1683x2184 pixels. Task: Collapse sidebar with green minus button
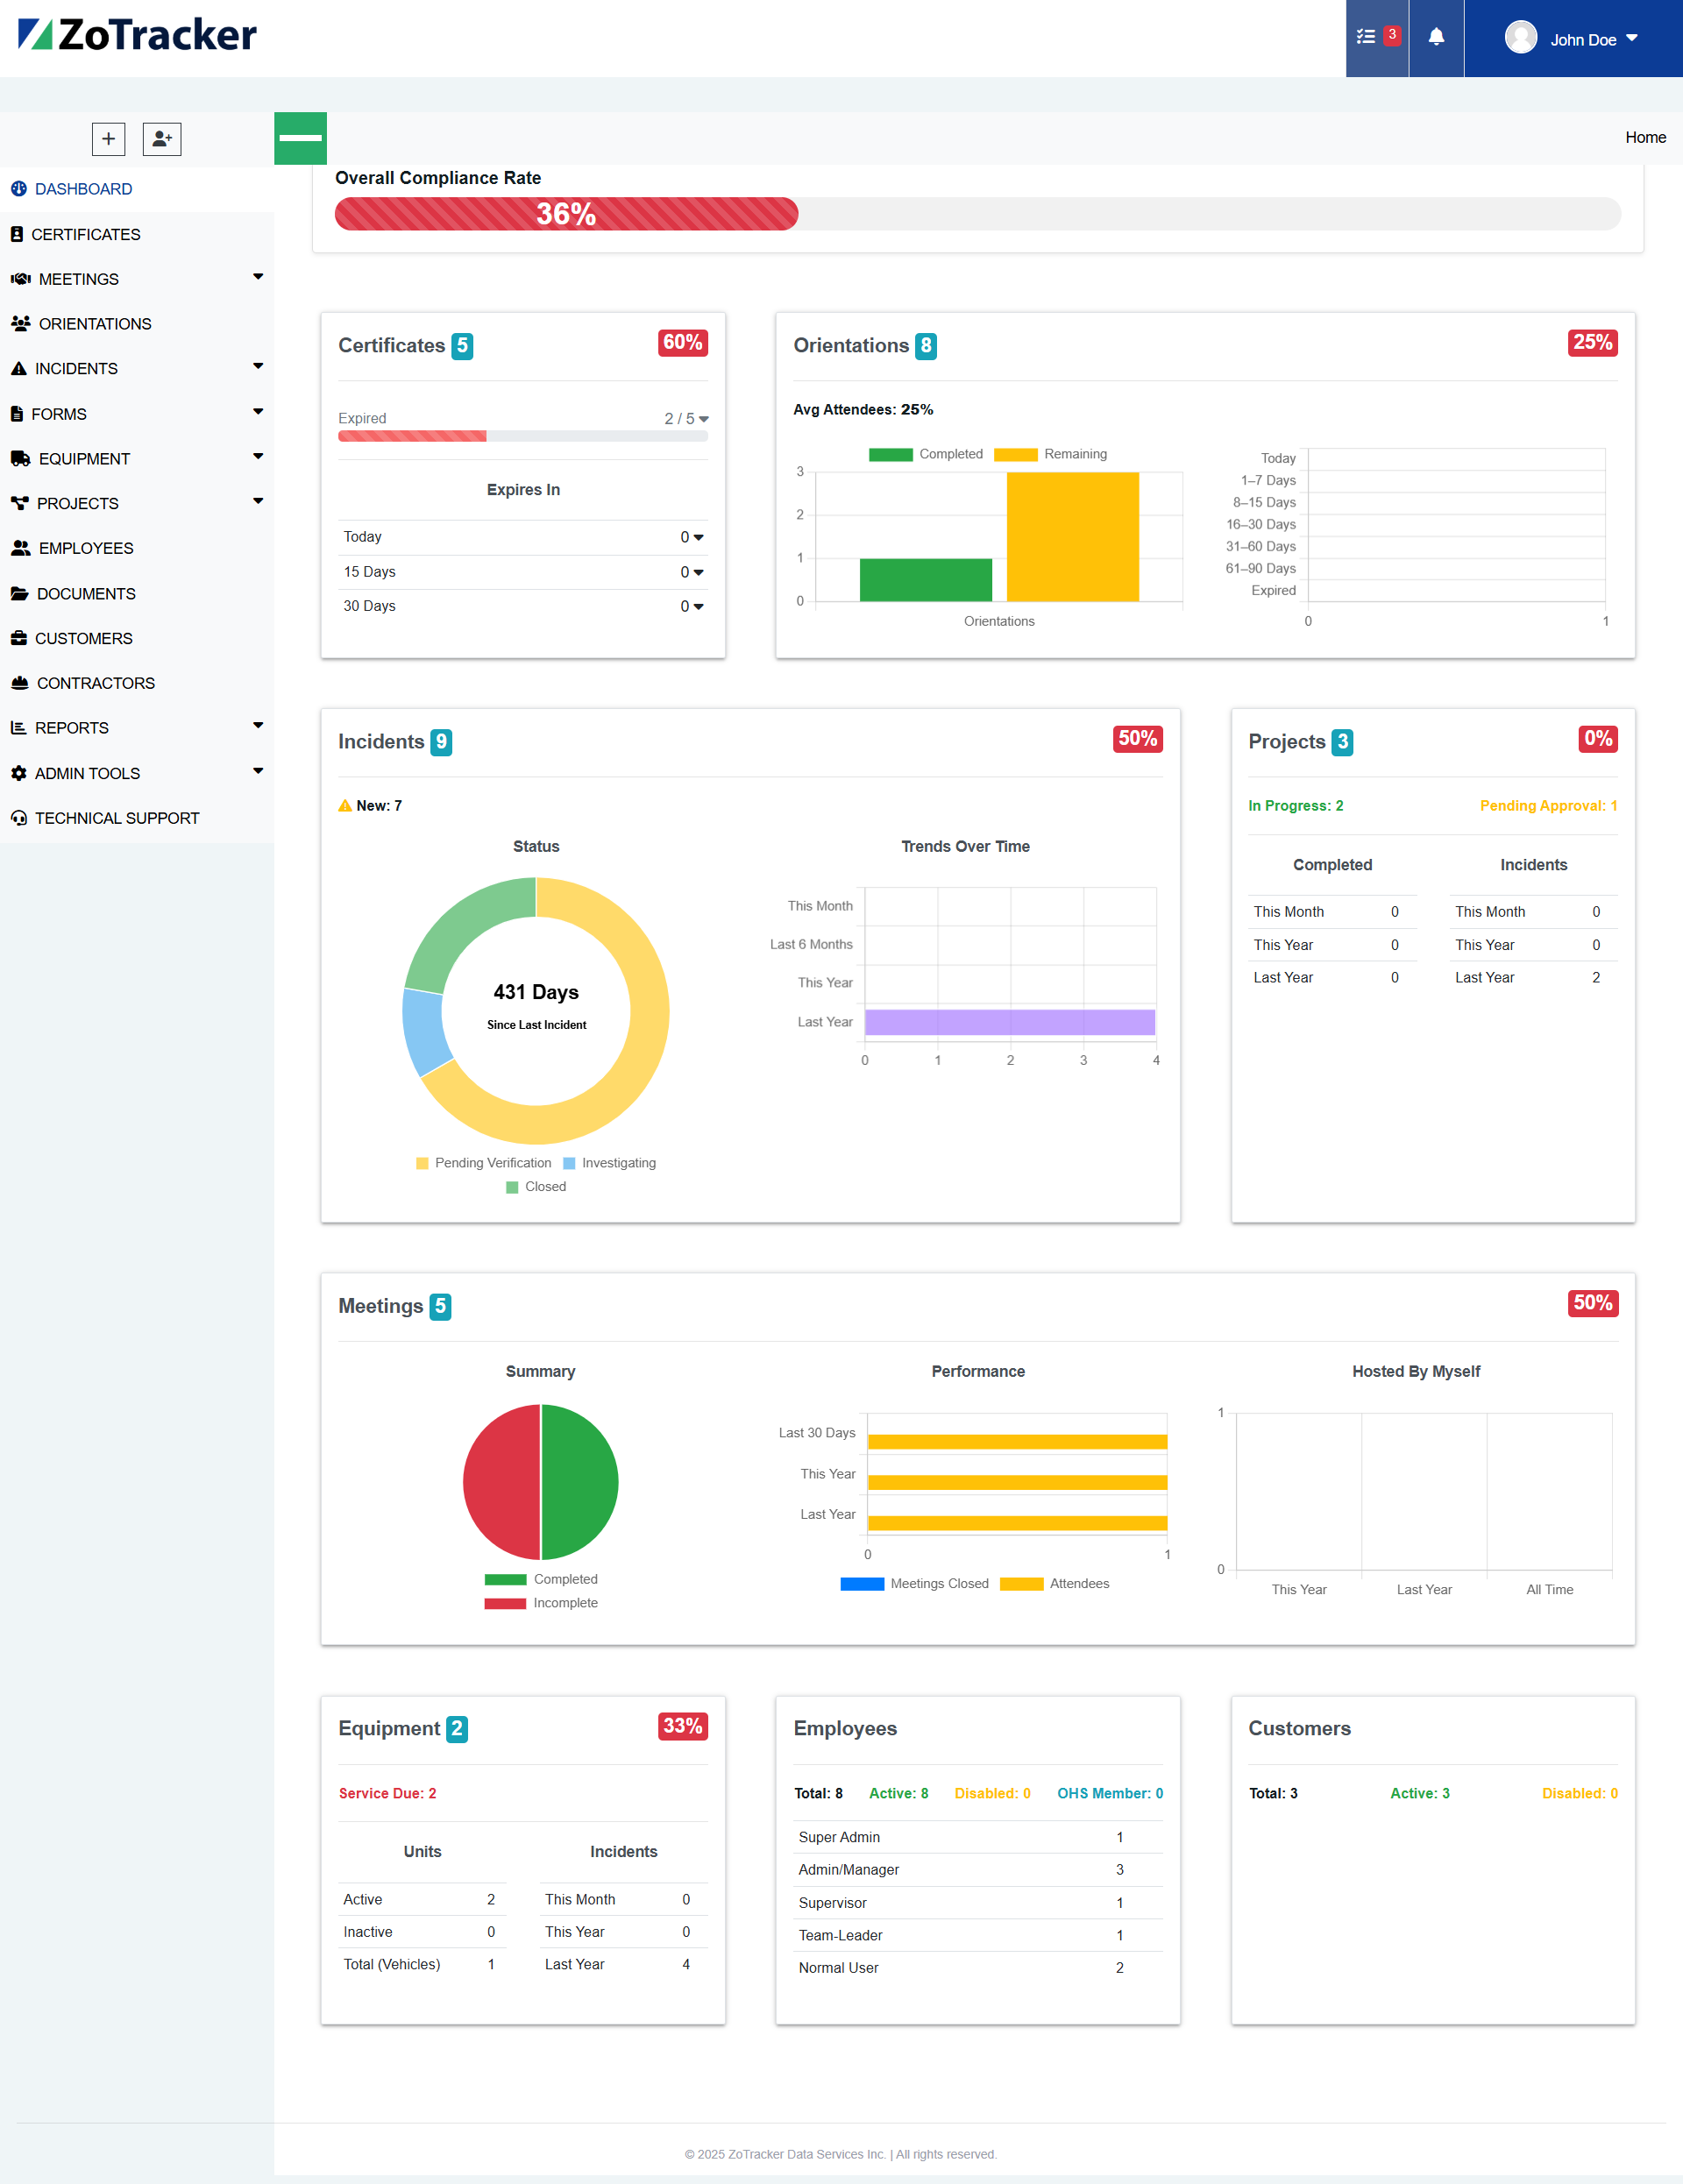point(300,138)
